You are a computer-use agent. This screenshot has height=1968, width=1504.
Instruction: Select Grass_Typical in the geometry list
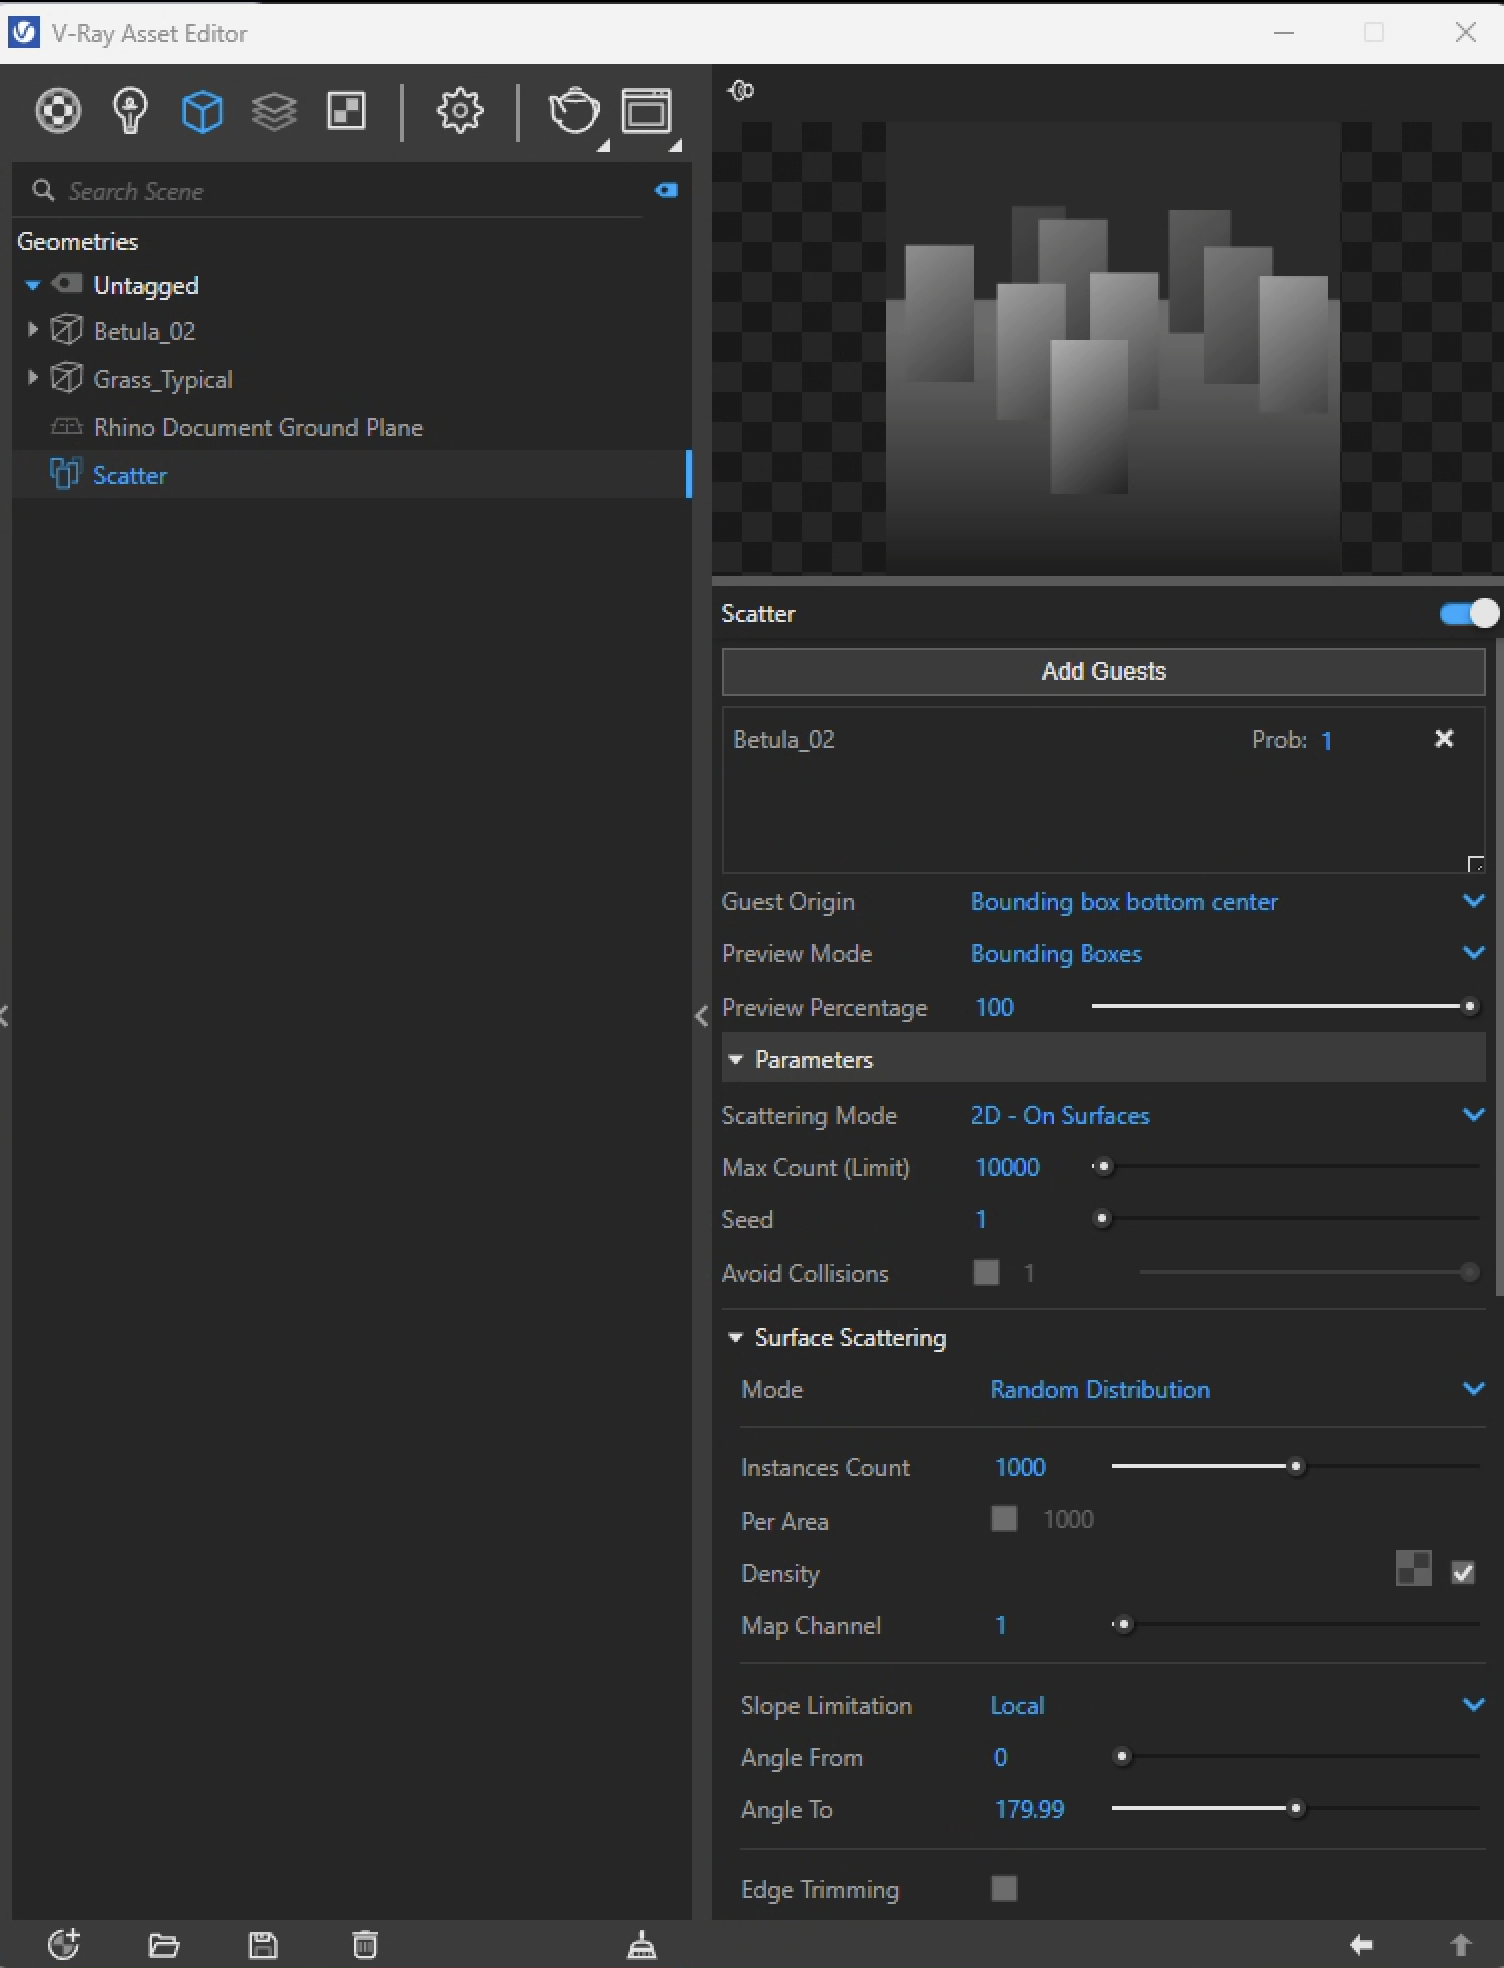163,379
